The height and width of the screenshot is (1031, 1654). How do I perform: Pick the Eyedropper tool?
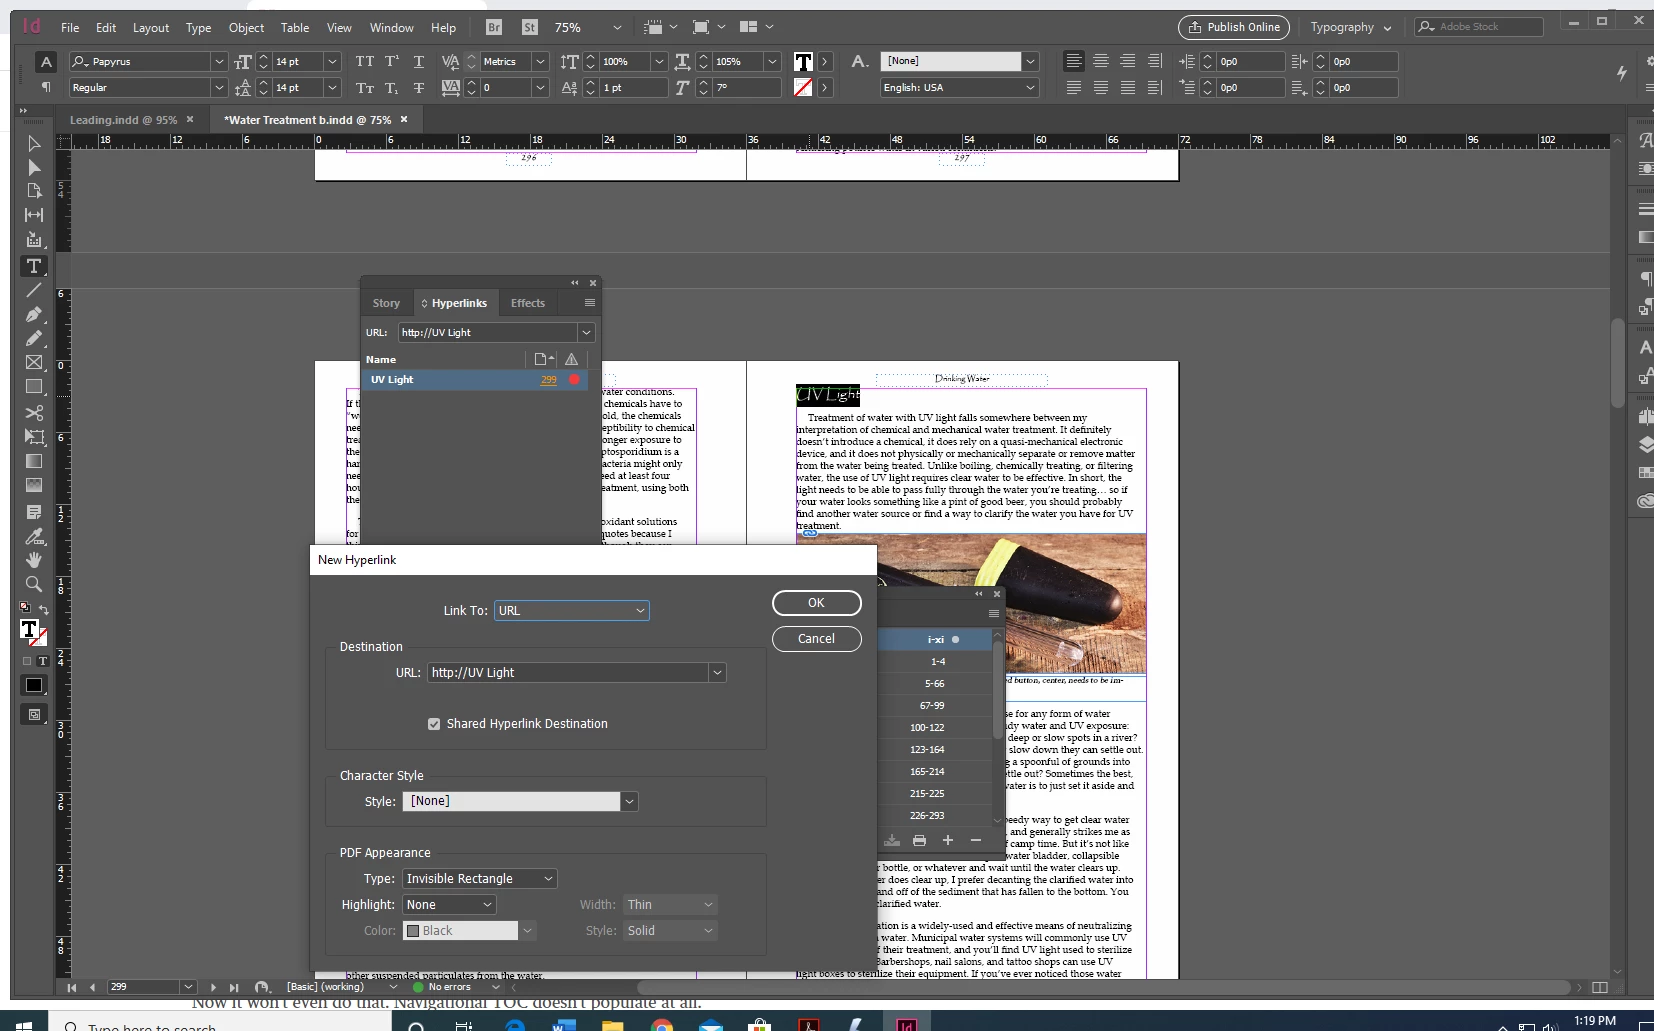(33, 535)
